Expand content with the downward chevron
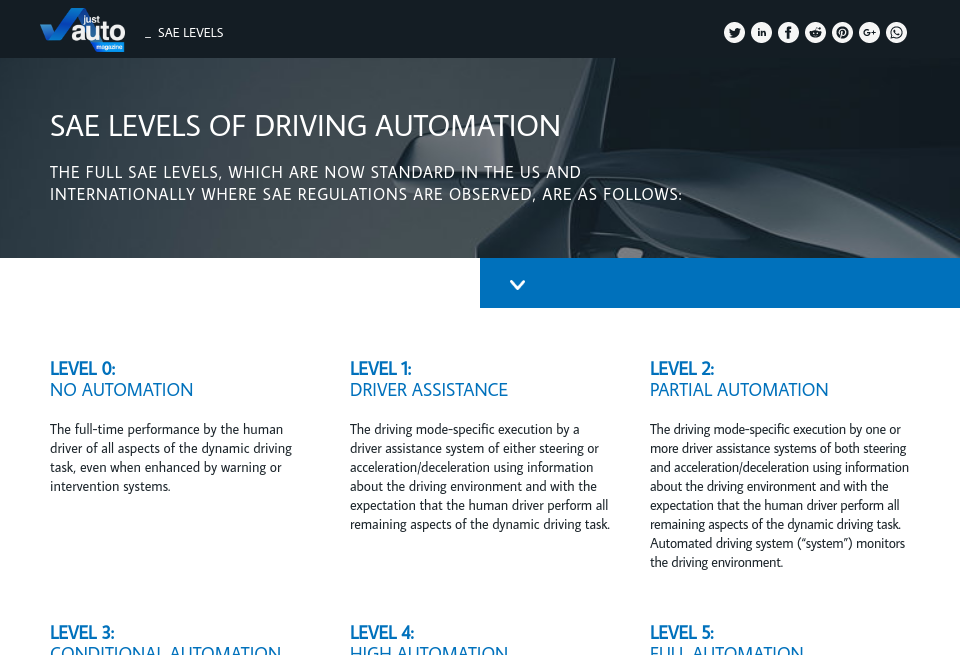Screen dimensions: 960x655 (x=517, y=283)
